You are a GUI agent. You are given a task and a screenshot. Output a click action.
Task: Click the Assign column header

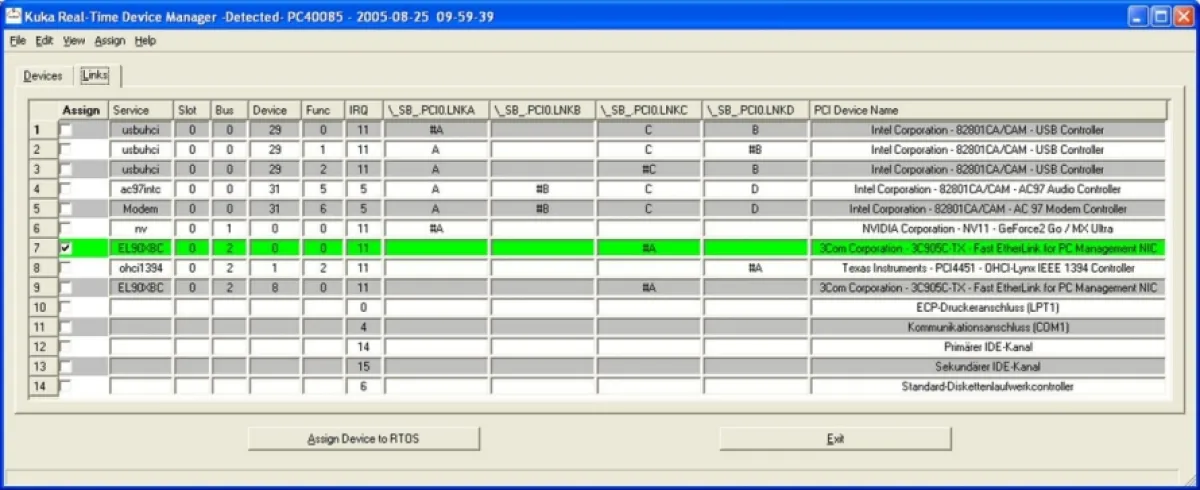tap(83, 110)
